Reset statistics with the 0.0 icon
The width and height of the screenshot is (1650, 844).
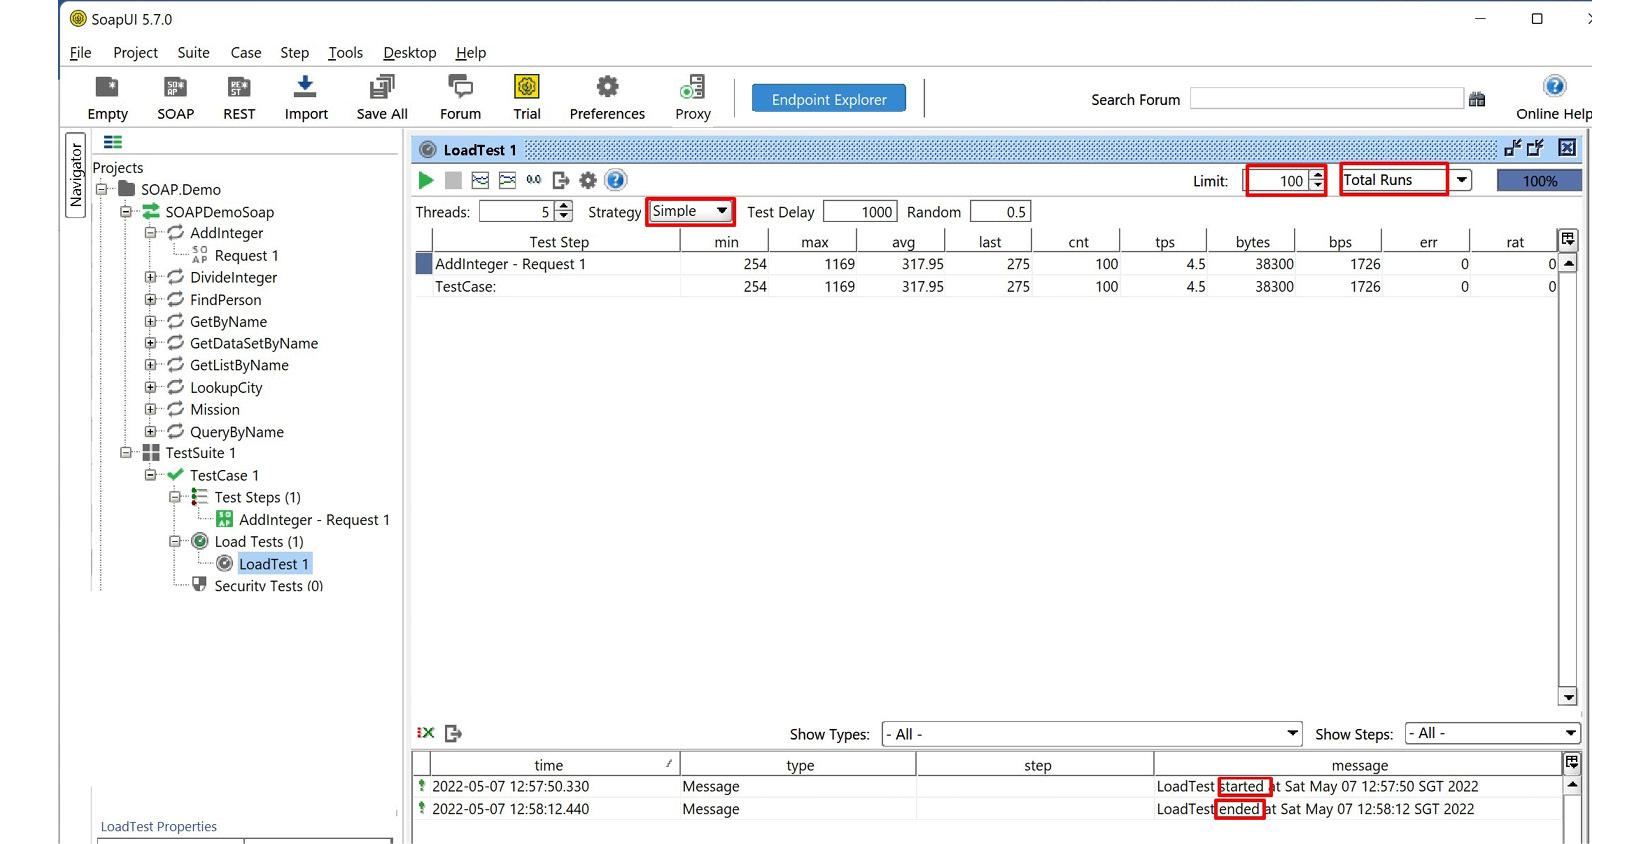(534, 180)
